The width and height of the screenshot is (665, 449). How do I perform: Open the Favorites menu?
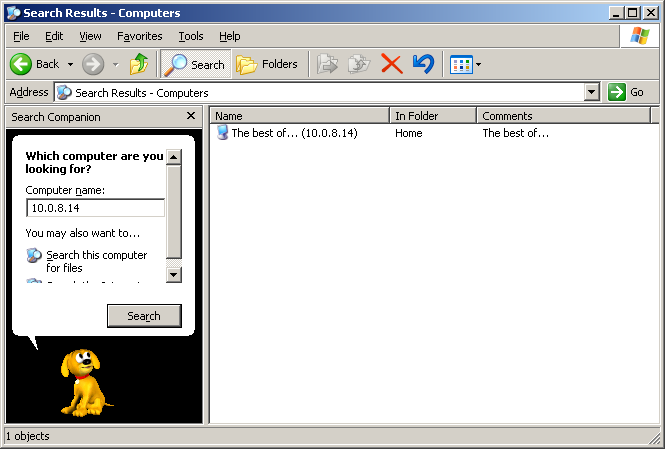pos(139,36)
